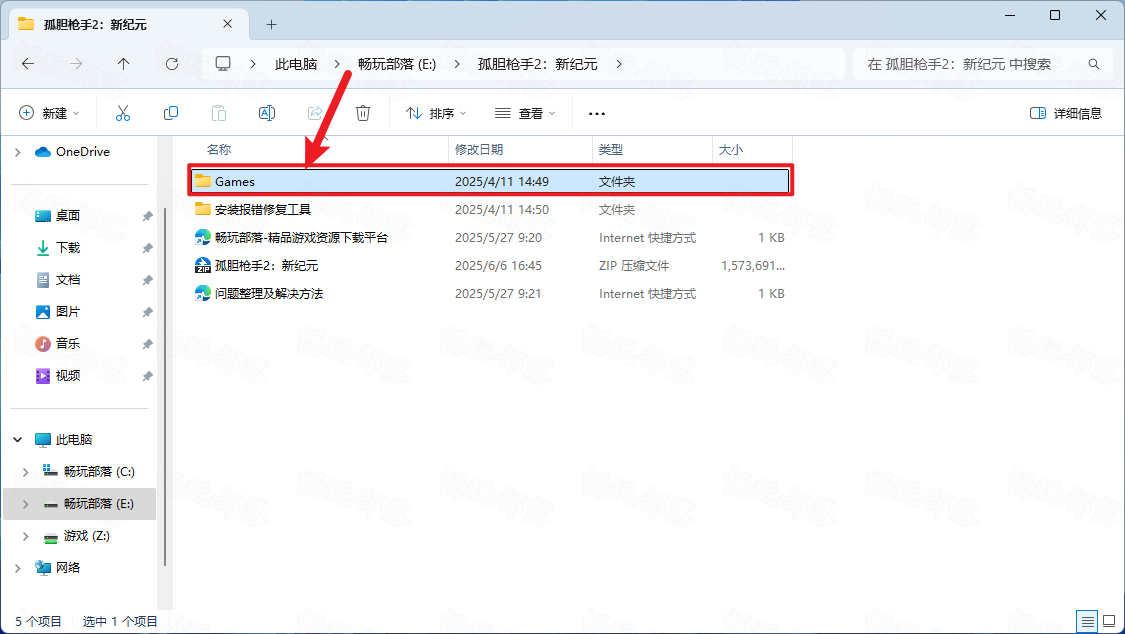Click the Games folder icon
This screenshot has height=634, width=1125.
(x=203, y=181)
